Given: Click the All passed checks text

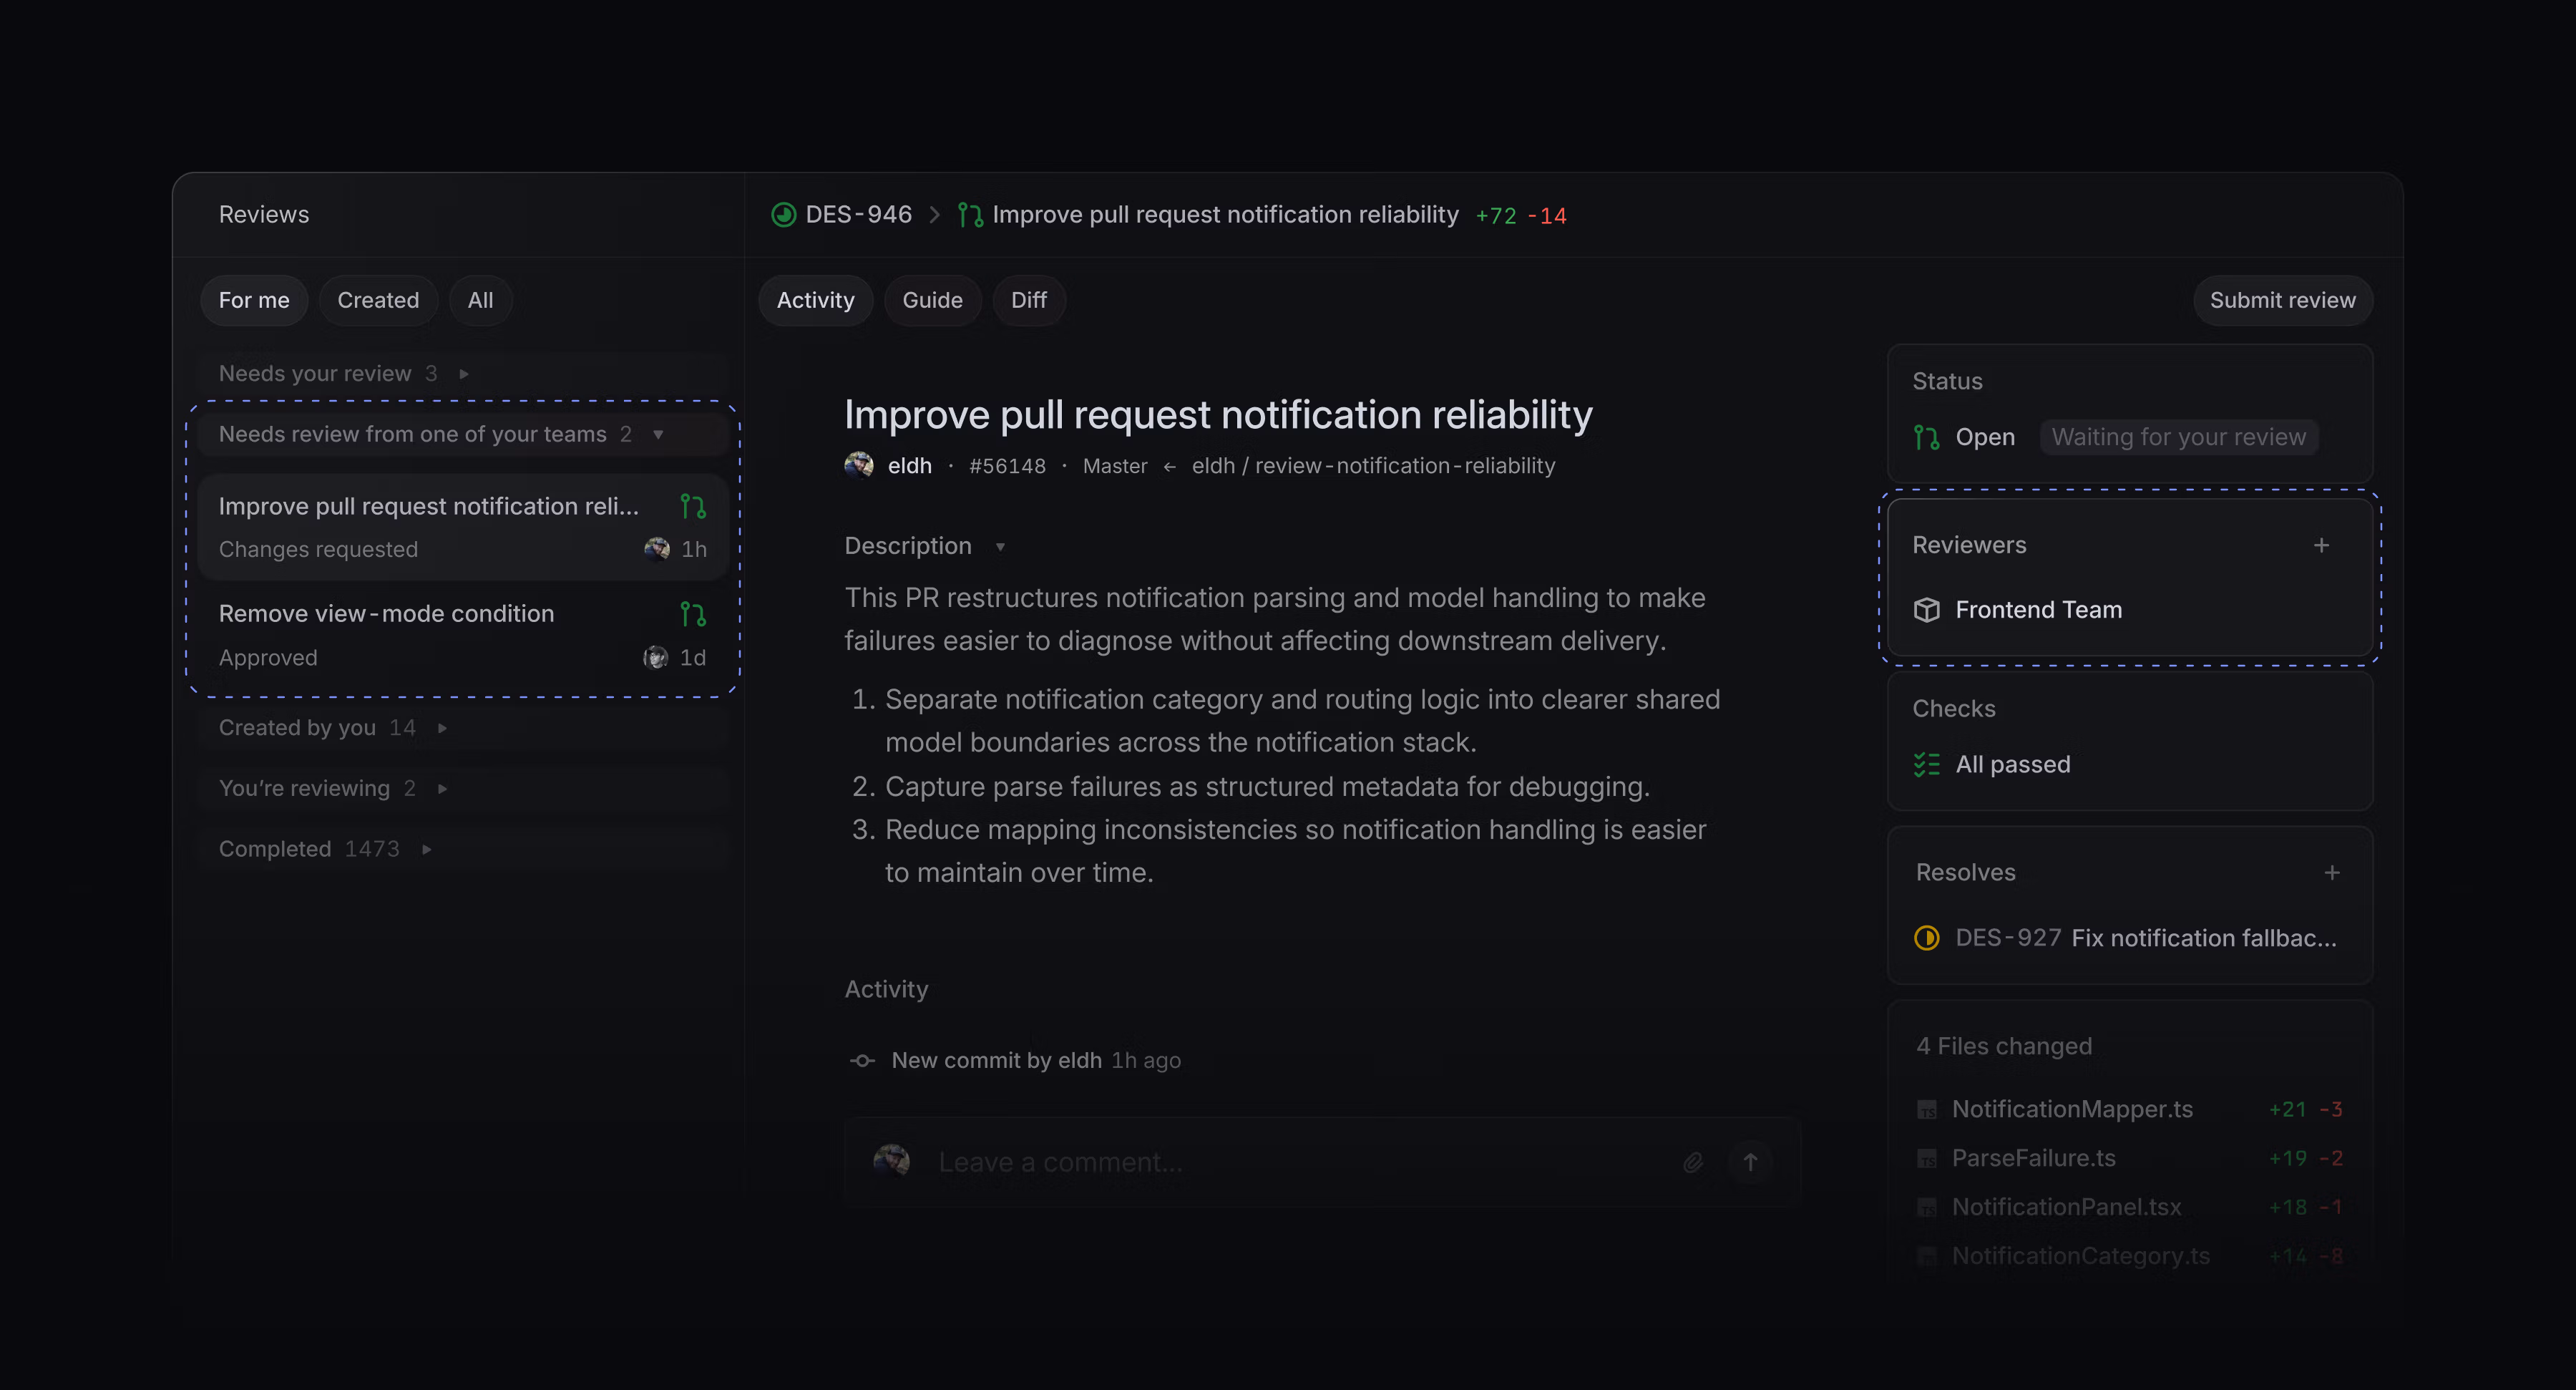Looking at the screenshot, I should [2012, 764].
